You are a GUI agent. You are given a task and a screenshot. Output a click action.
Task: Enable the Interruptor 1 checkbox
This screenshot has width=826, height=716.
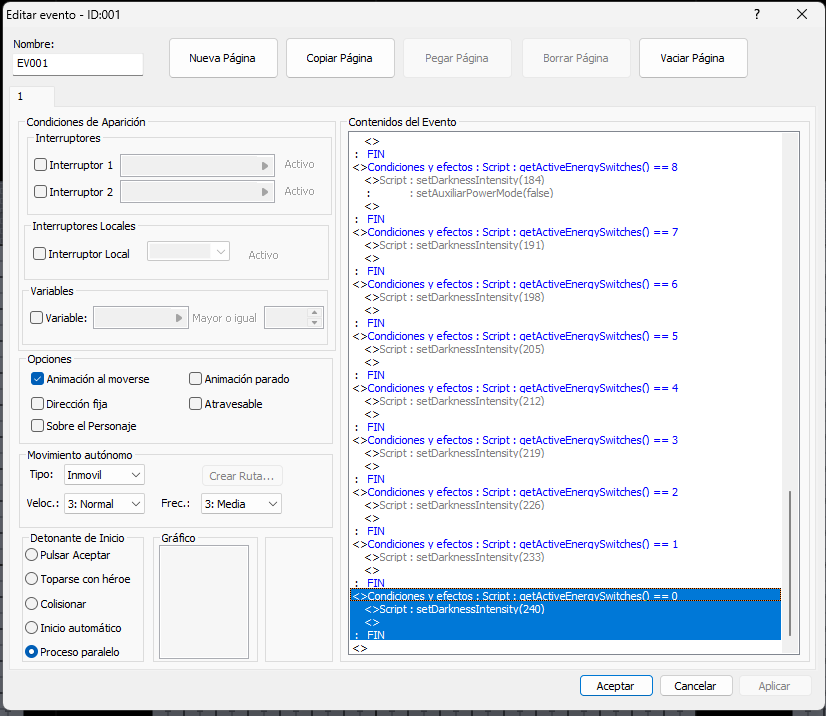tap(41, 165)
